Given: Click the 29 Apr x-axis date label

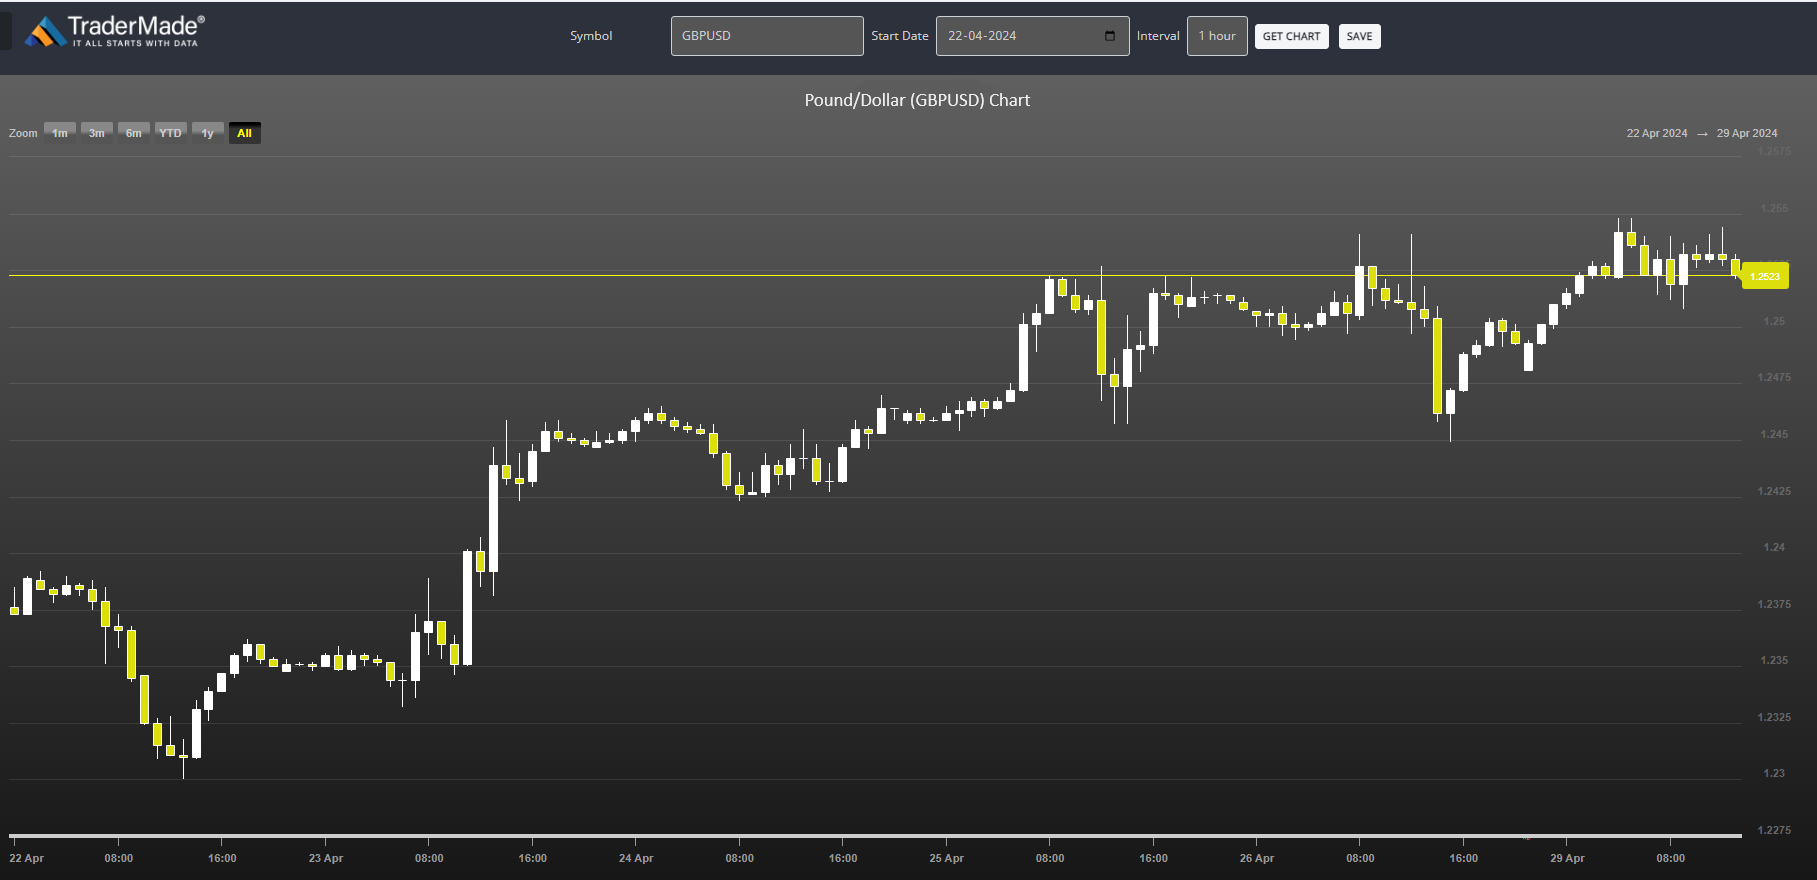Looking at the screenshot, I should (1567, 858).
